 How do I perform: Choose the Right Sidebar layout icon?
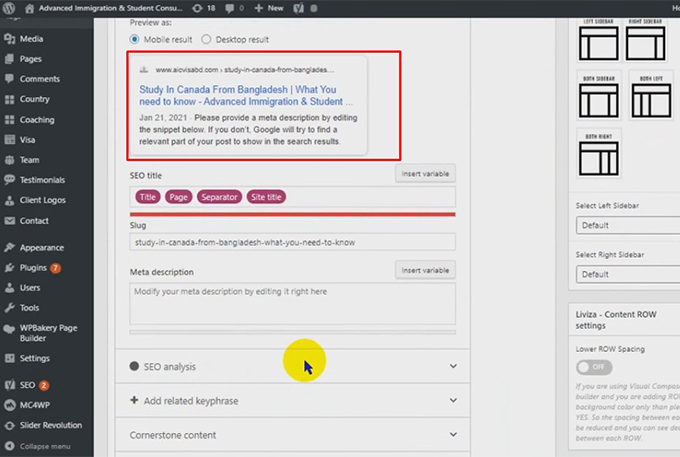[645, 44]
